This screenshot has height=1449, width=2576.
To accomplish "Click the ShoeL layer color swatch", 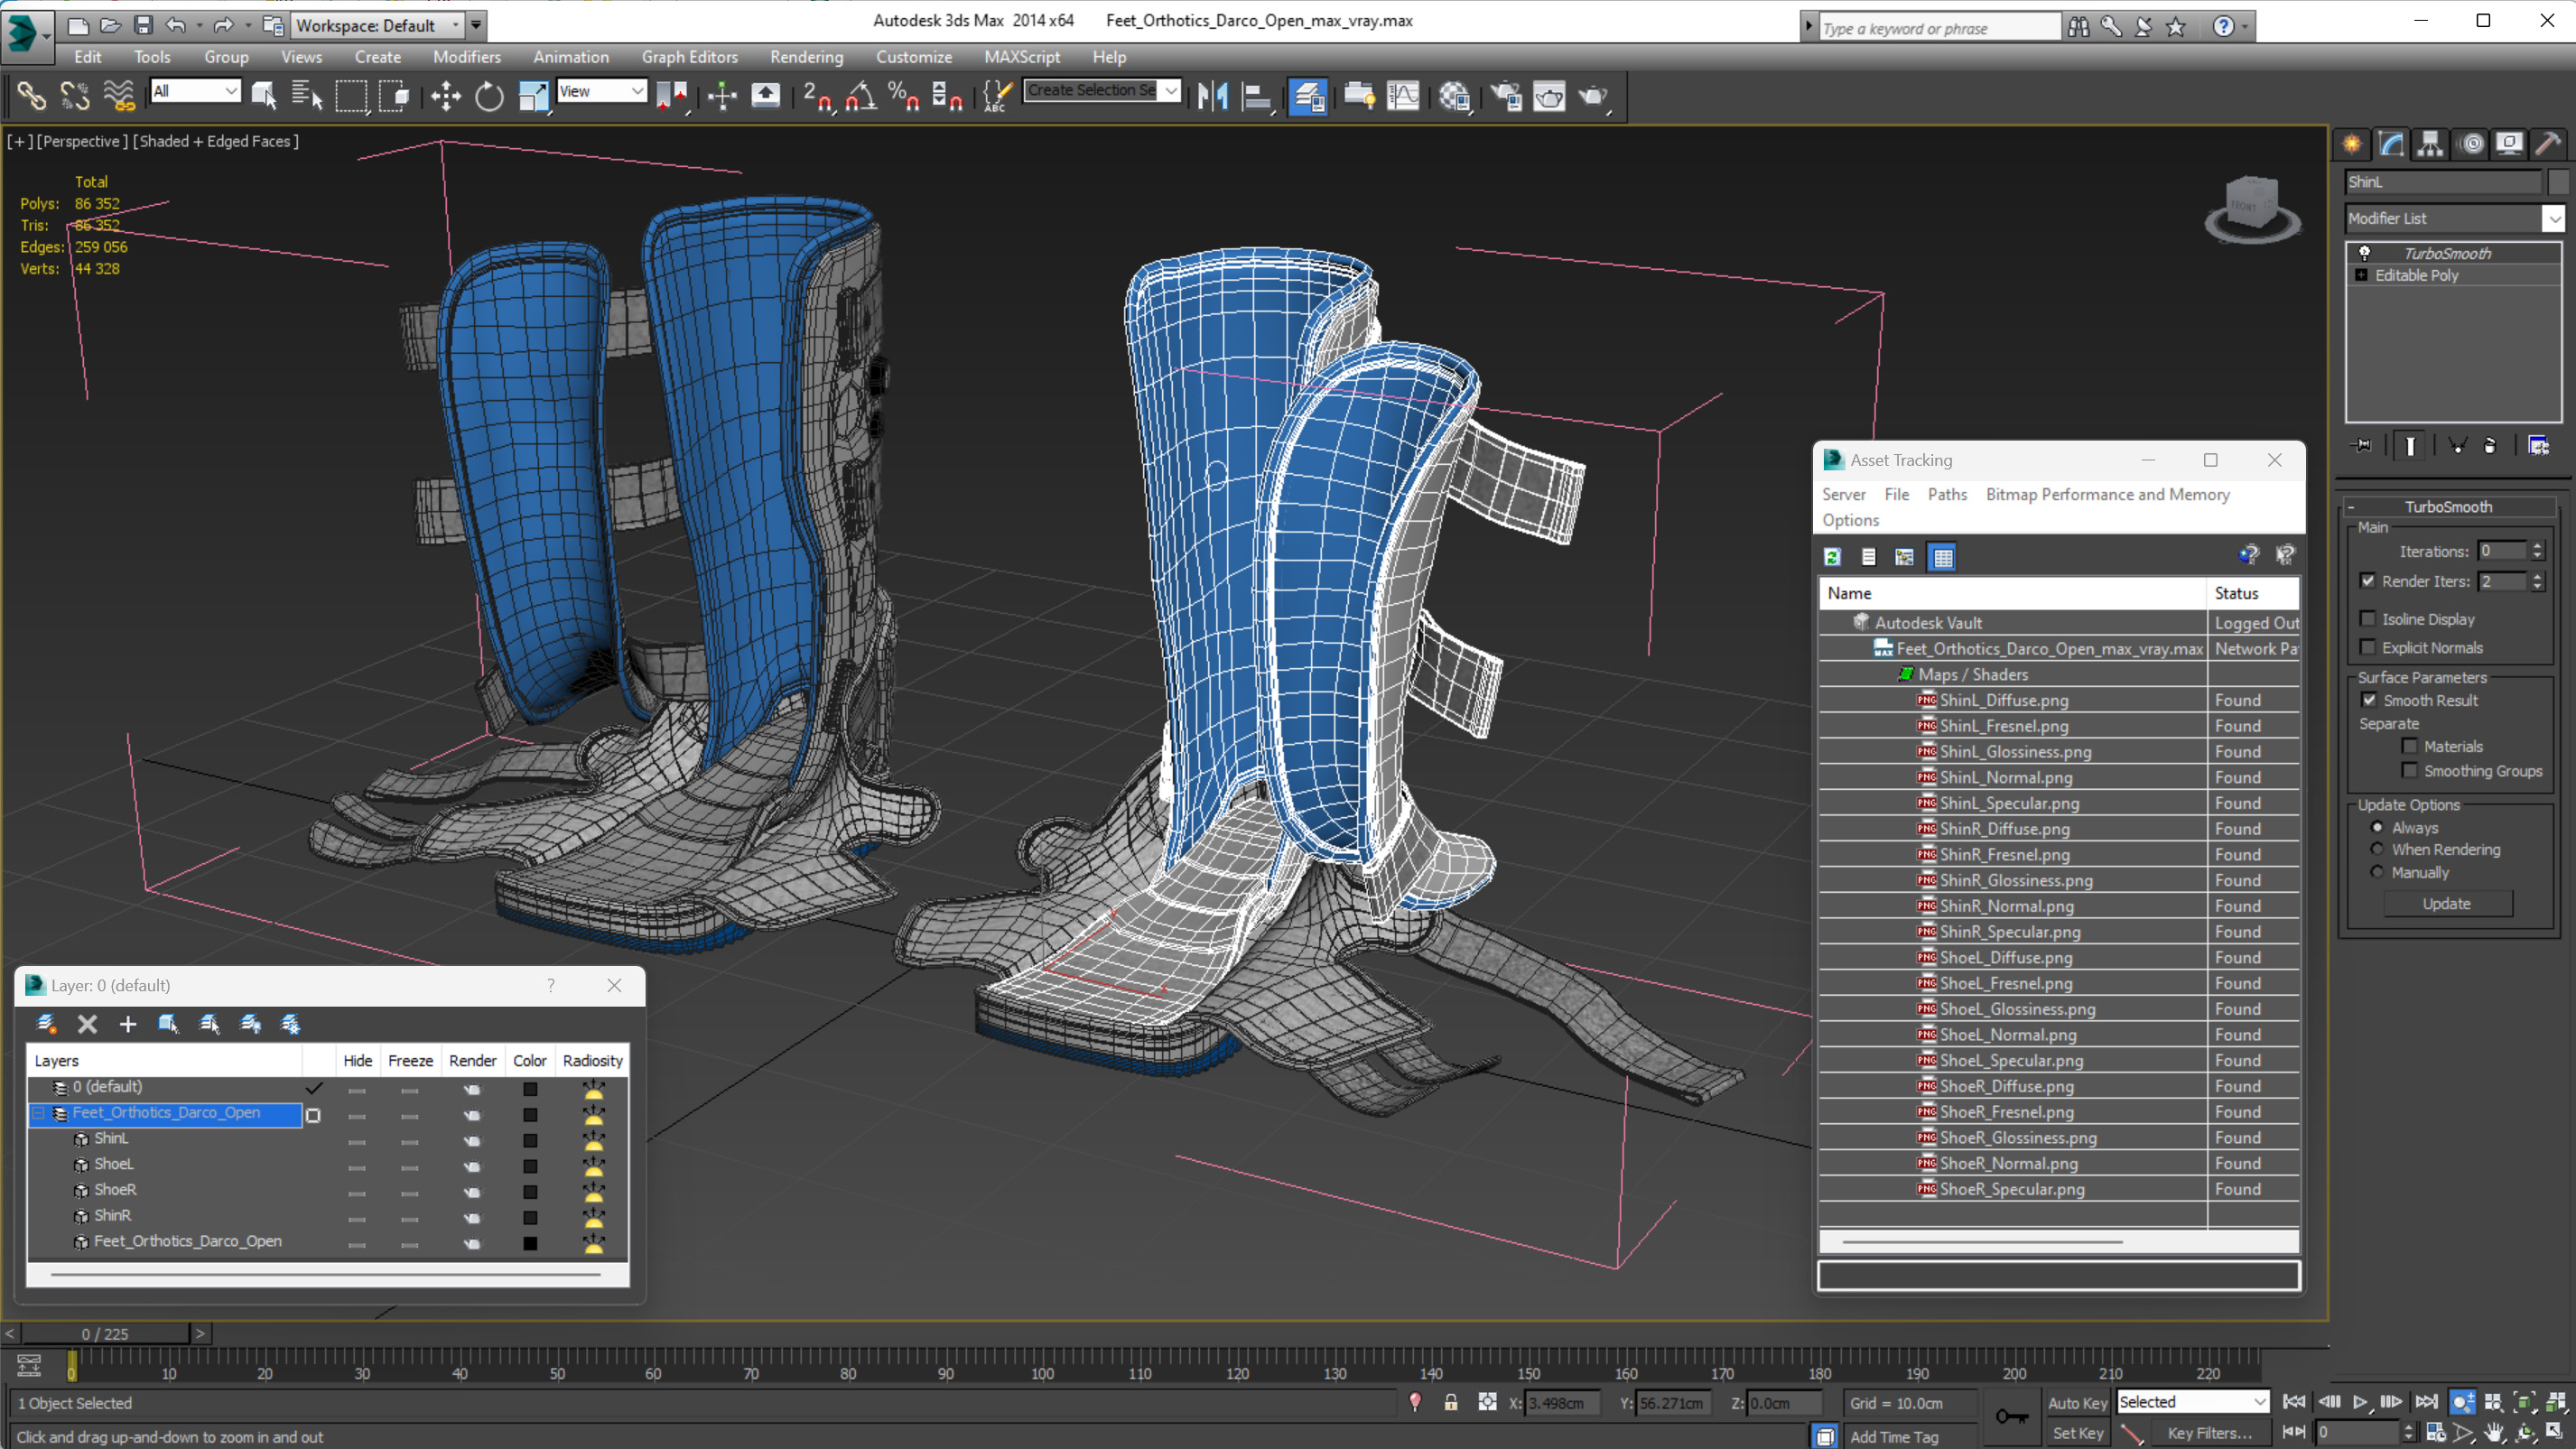I will (530, 1165).
